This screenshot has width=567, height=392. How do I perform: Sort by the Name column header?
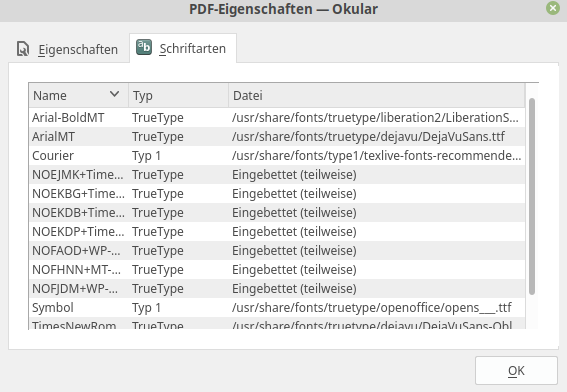point(78,95)
